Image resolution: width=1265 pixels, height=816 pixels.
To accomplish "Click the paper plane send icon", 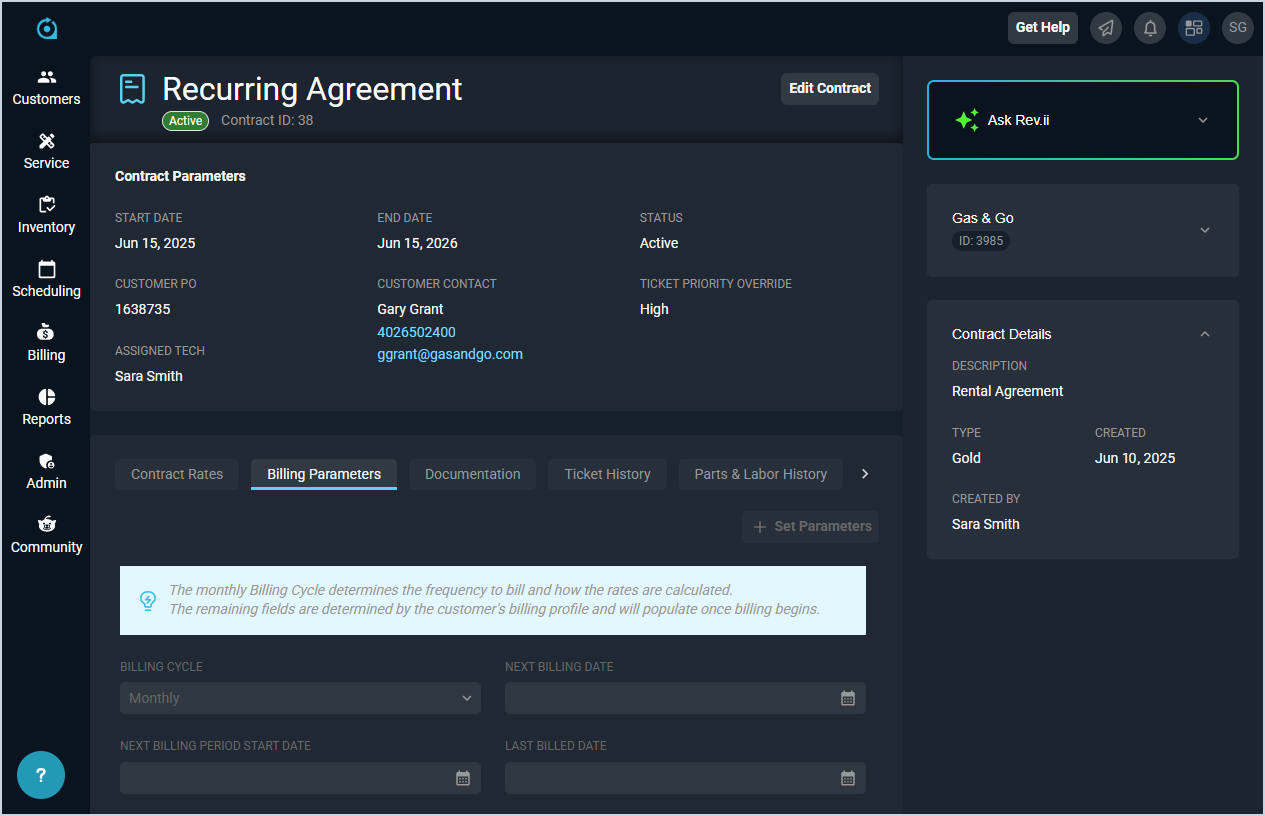I will (1106, 28).
